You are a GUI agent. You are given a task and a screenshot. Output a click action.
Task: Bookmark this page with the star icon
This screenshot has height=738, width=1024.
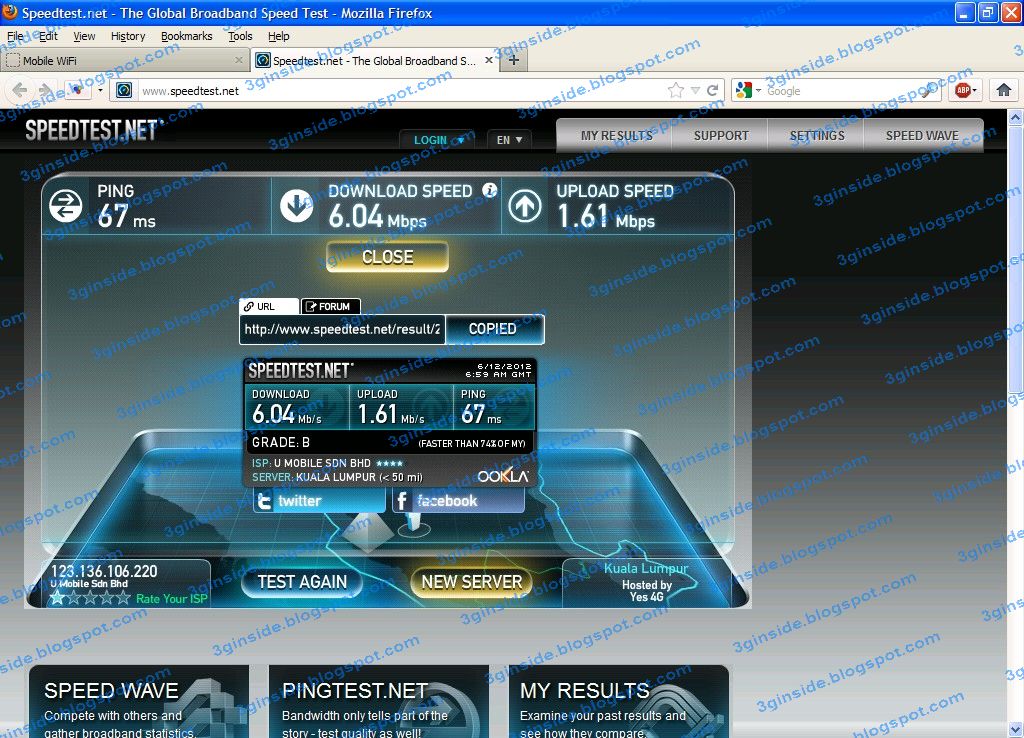pos(676,90)
